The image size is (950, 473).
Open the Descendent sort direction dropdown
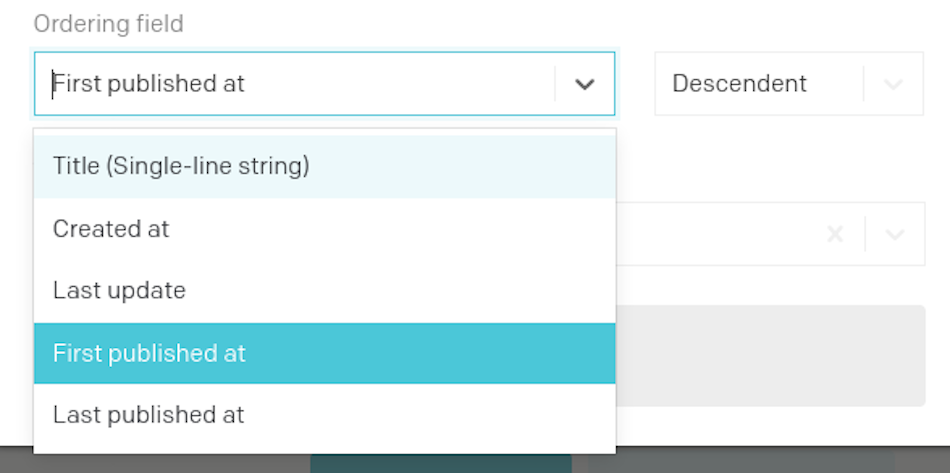pyautogui.click(x=789, y=84)
